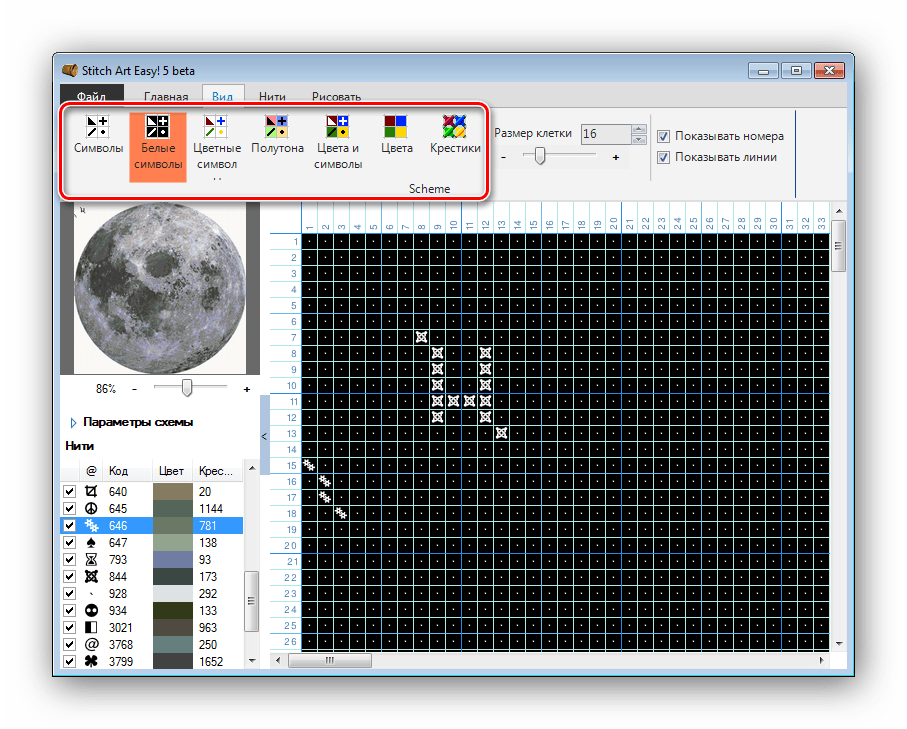The width and height of the screenshot is (907, 729).
Task: Switch scheme display to Цвета
Action: tap(396, 127)
